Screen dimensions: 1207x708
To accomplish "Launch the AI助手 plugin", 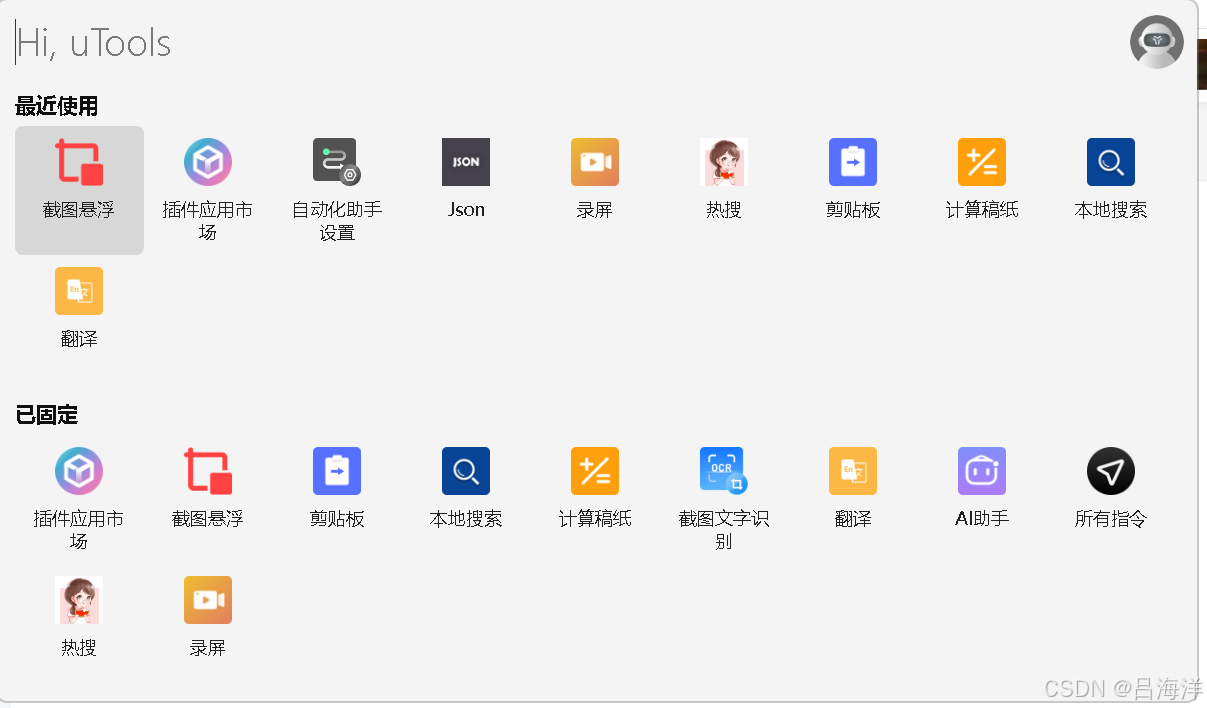I will [982, 499].
